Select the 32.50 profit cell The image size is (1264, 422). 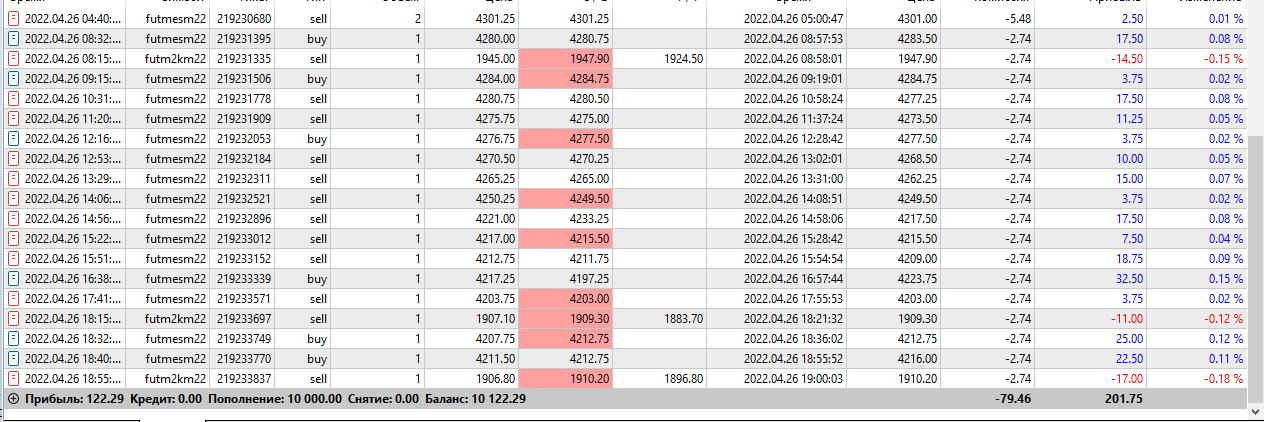click(x=1128, y=279)
